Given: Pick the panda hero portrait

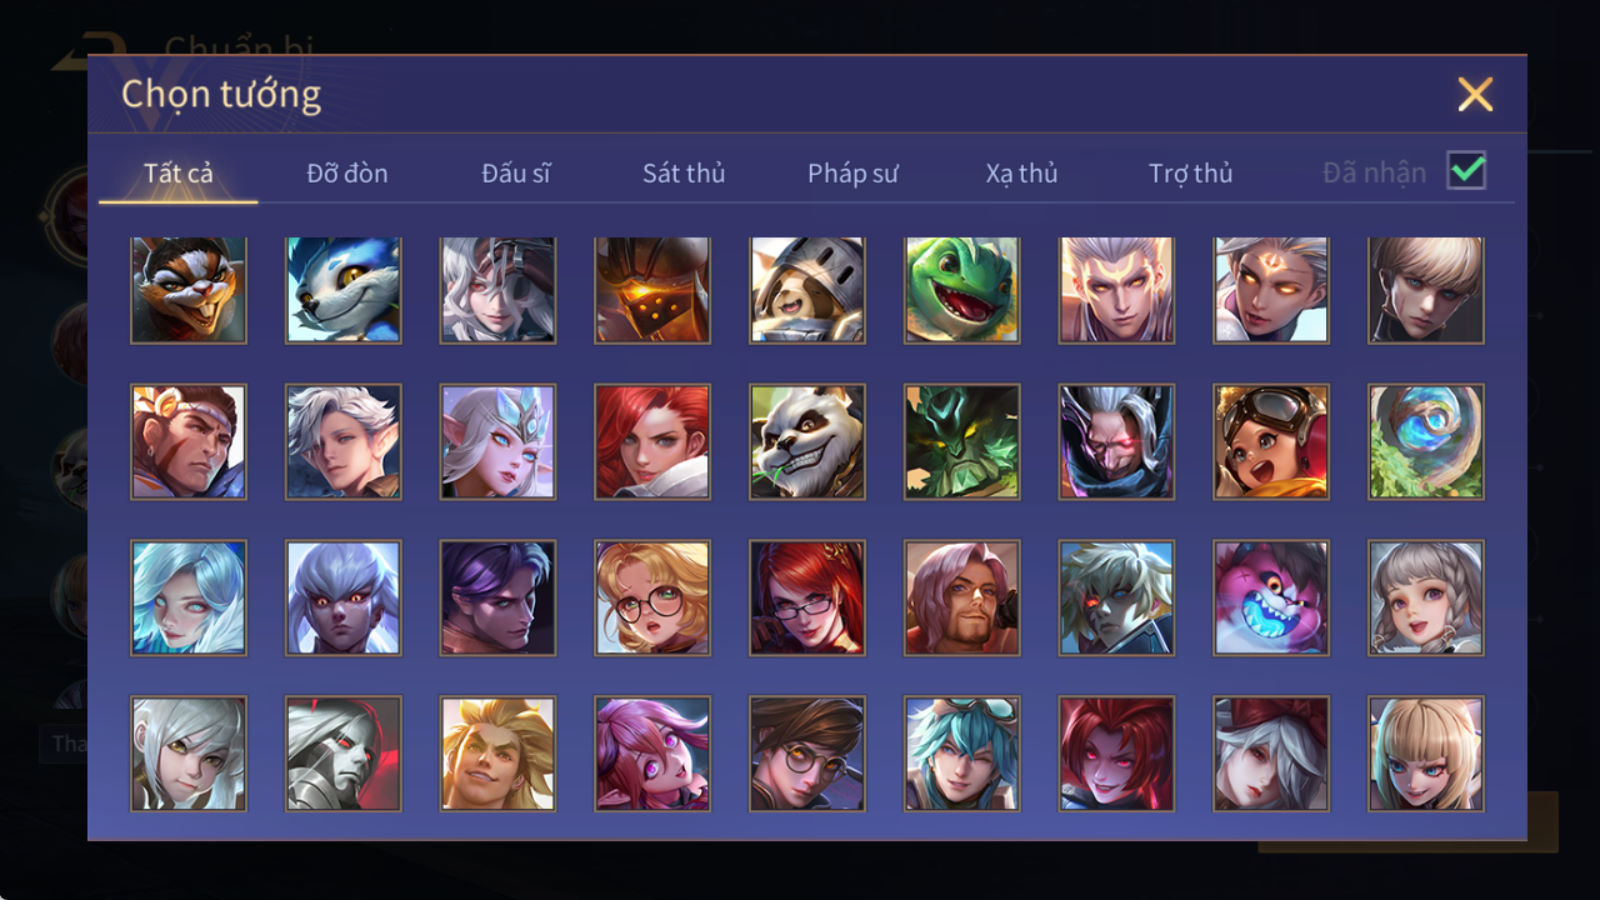Looking at the screenshot, I should pos(807,442).
